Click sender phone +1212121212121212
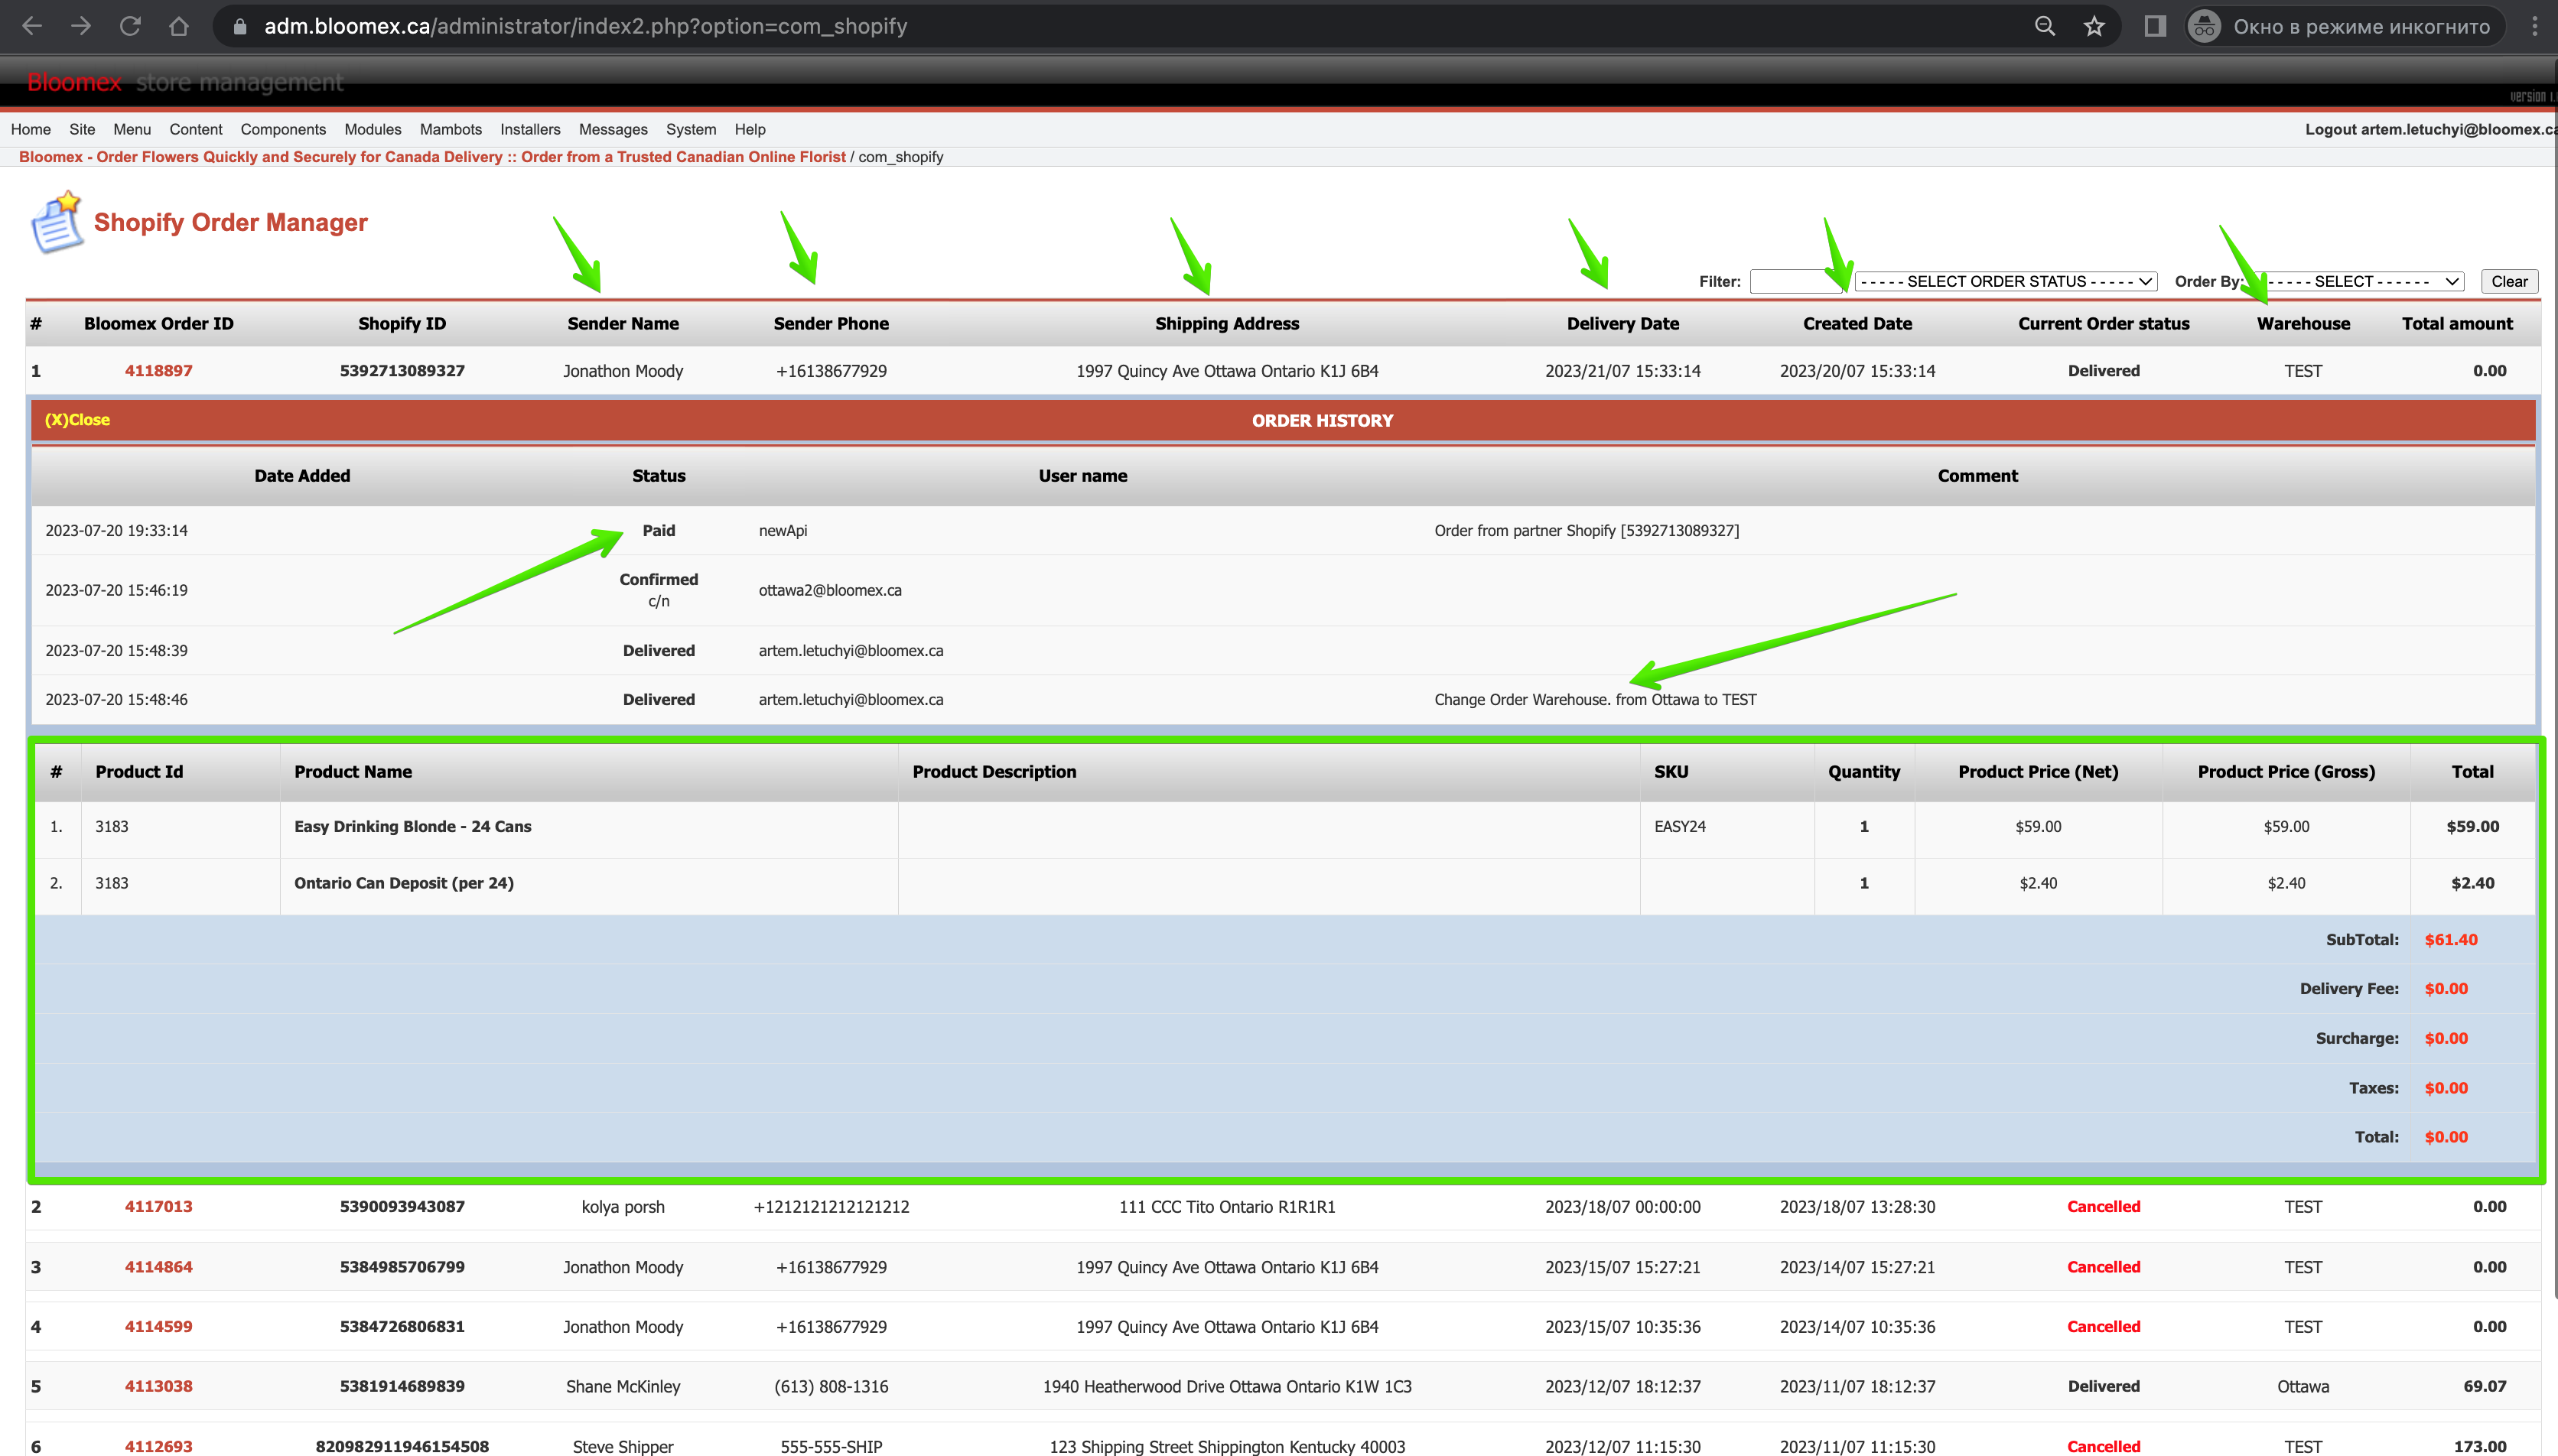Screen dimensions: 2558x1456 pyautogui.click(x=831, y=1207)
